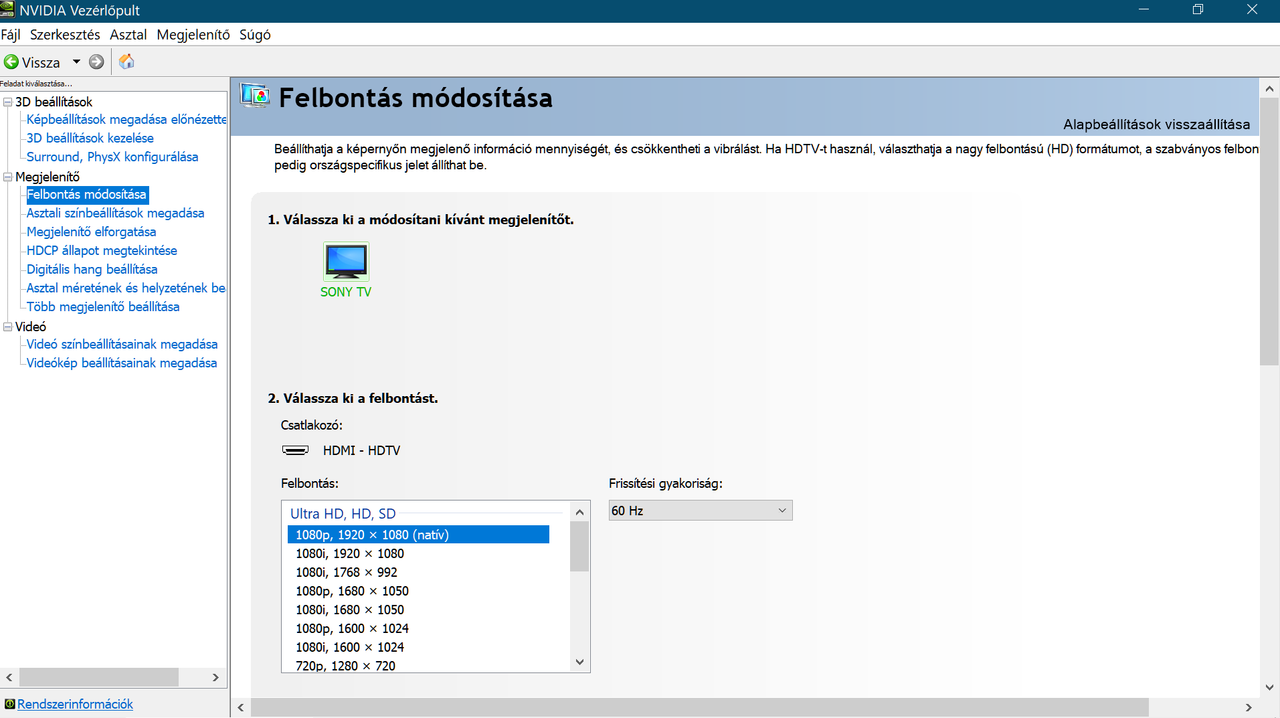Collapse the Megjelenítő tree node
This screenshot has width=1280, height=718.
[x=8, y=177]
